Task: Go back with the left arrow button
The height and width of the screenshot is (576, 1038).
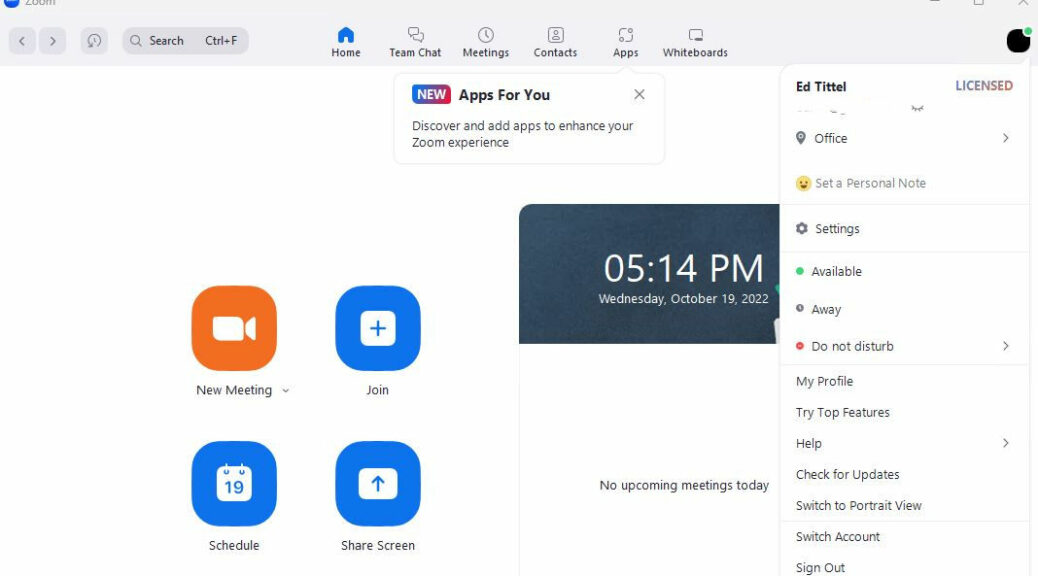Action: coord(22,41)
